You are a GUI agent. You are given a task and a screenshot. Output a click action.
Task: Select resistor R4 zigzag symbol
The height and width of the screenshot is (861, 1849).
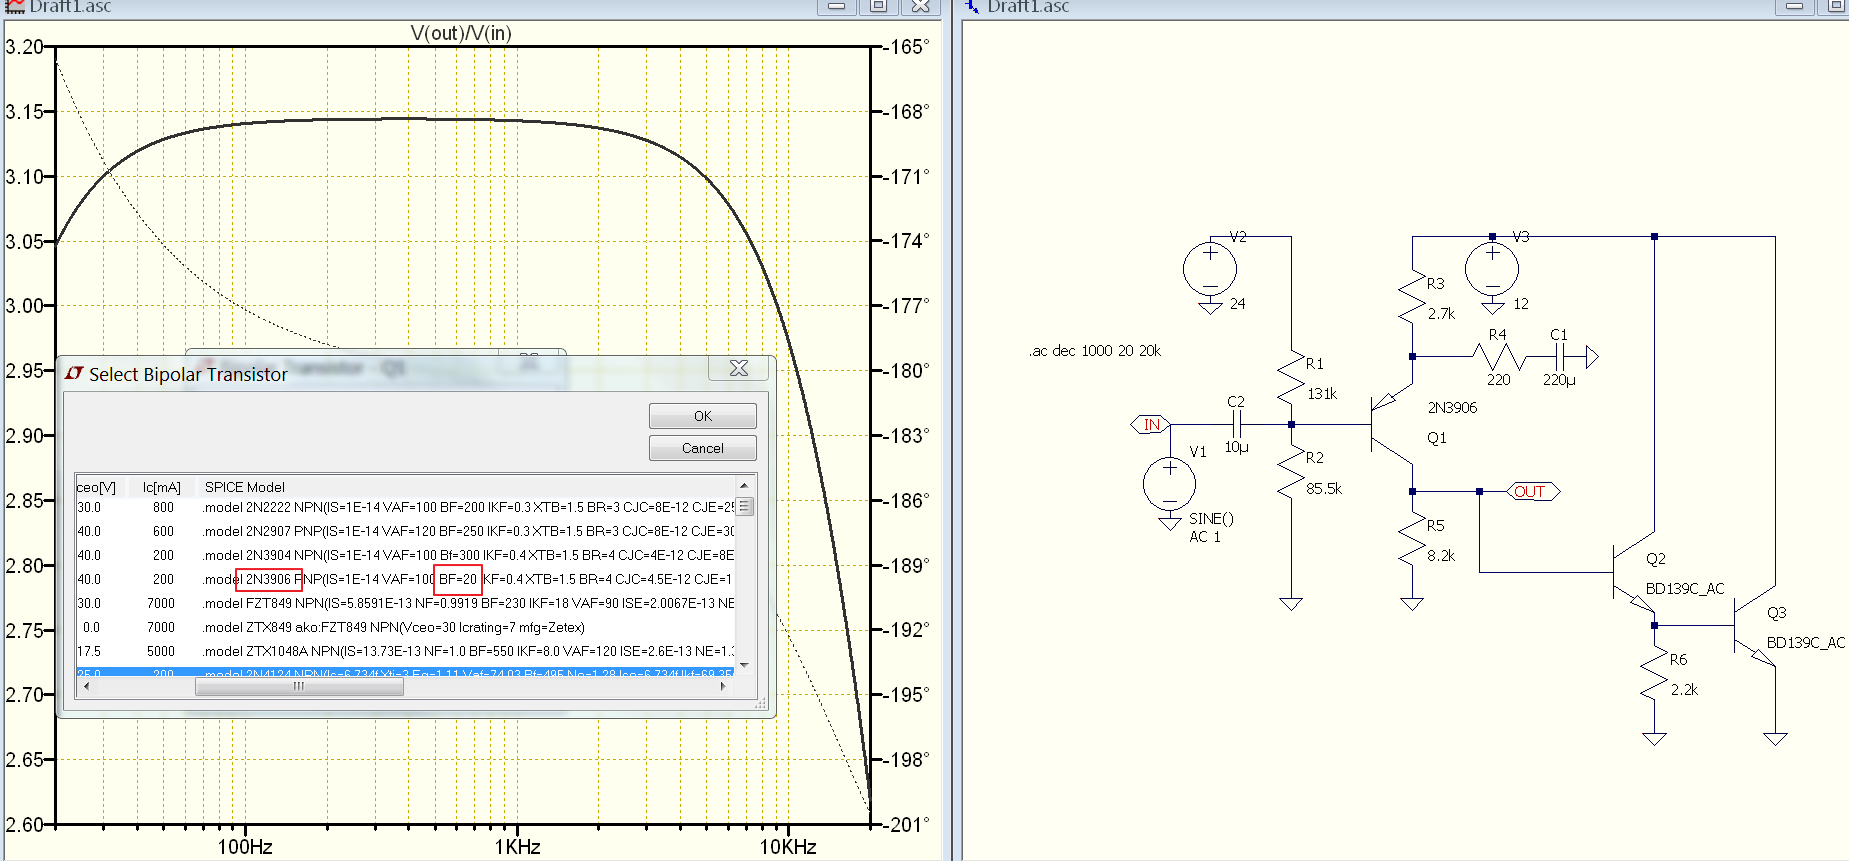tap(1498, 356)
